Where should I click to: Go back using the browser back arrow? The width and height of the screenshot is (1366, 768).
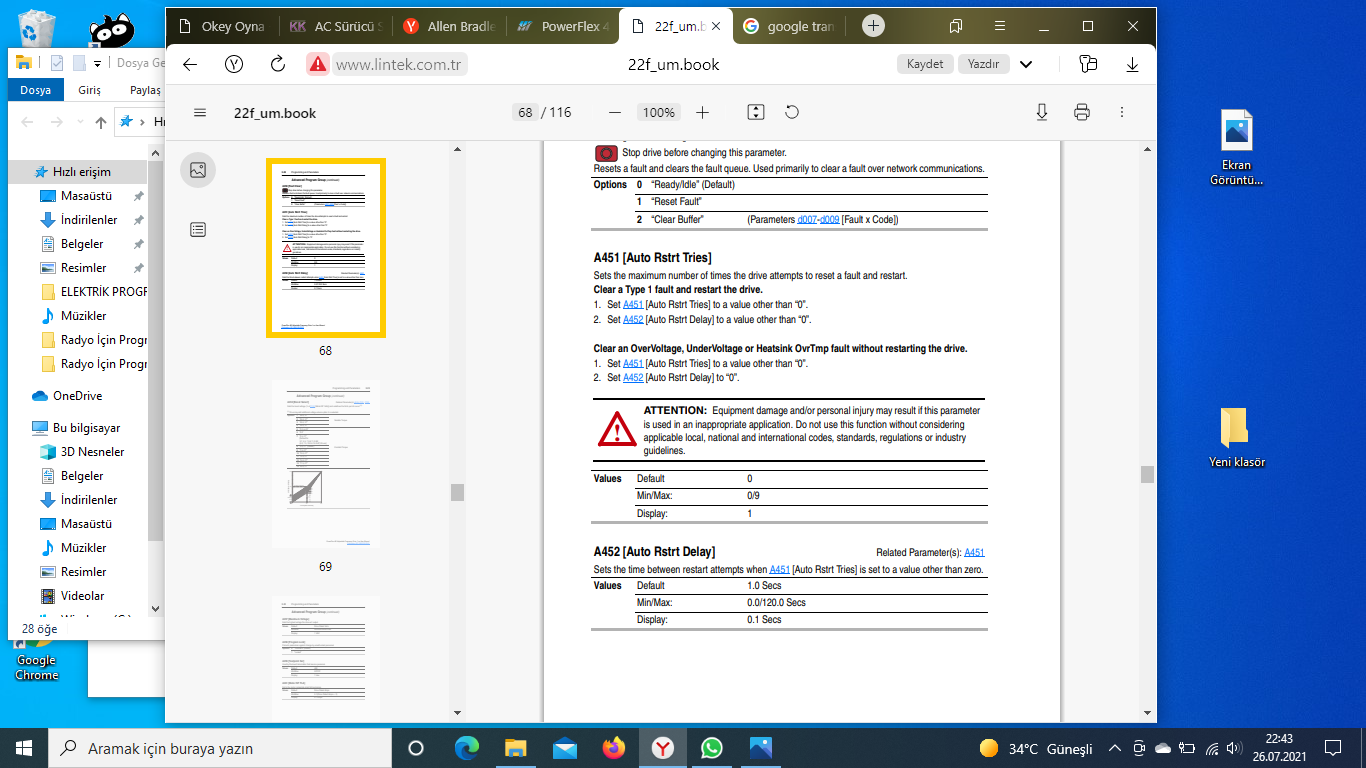[190, 64]
